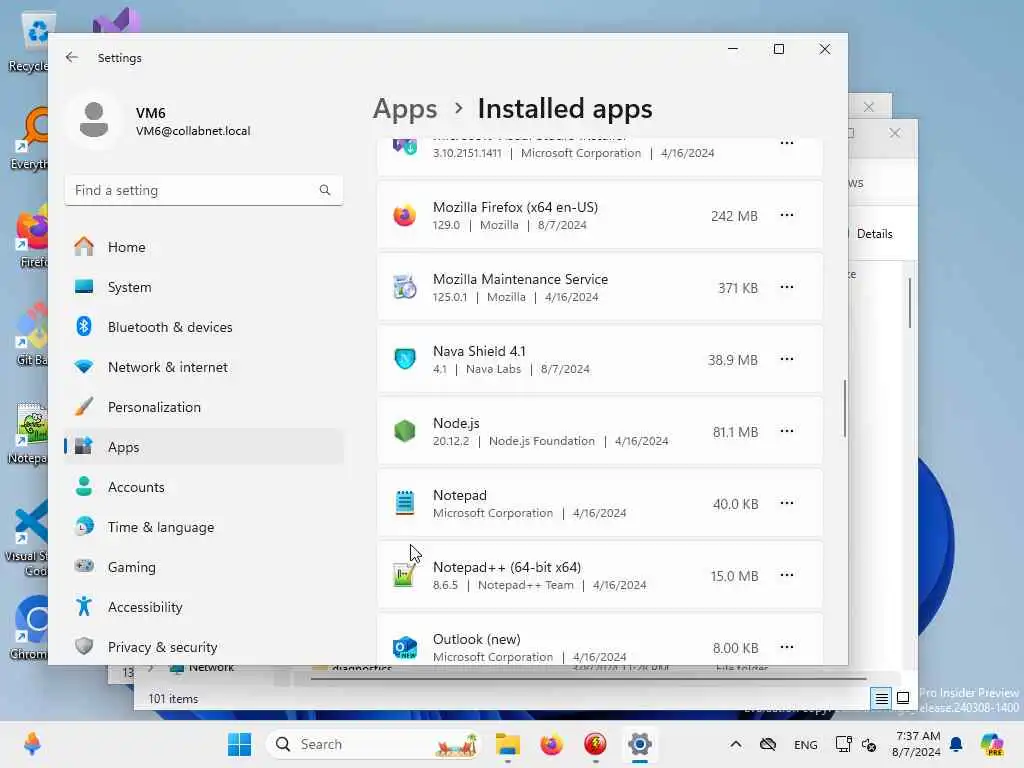Open the red lightning app in taskbar
The height and width of the screenshot is (768, 1024).
pos(596,744)
